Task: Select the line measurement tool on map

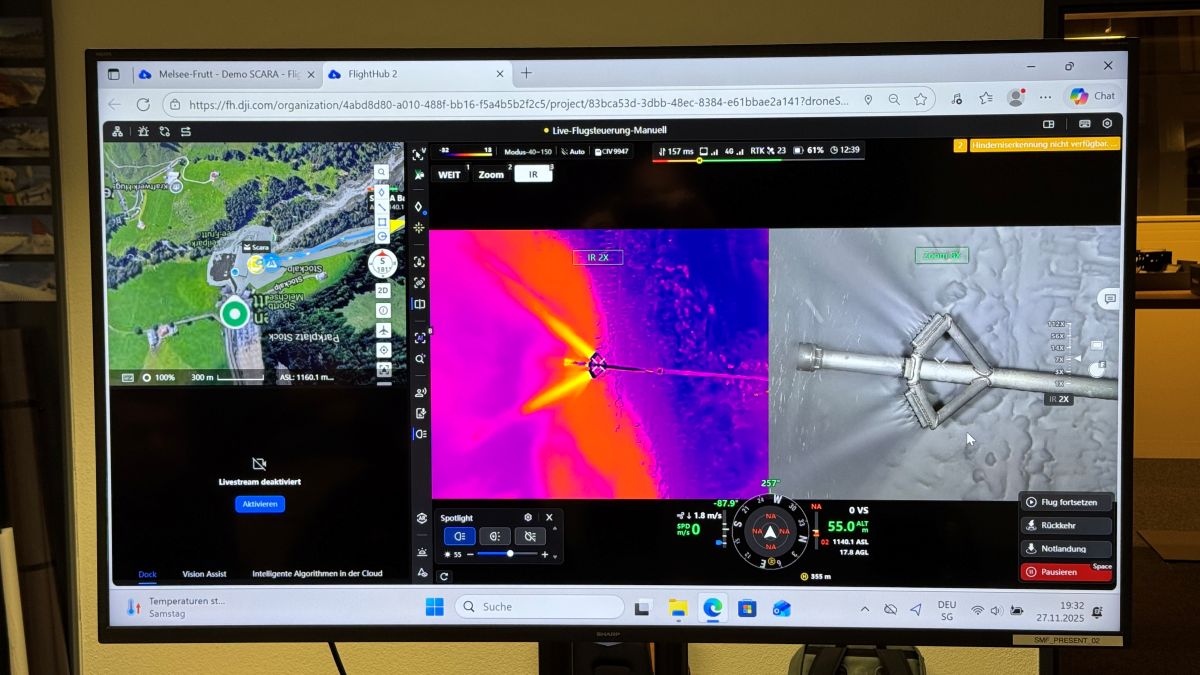Action: (381, 207)
